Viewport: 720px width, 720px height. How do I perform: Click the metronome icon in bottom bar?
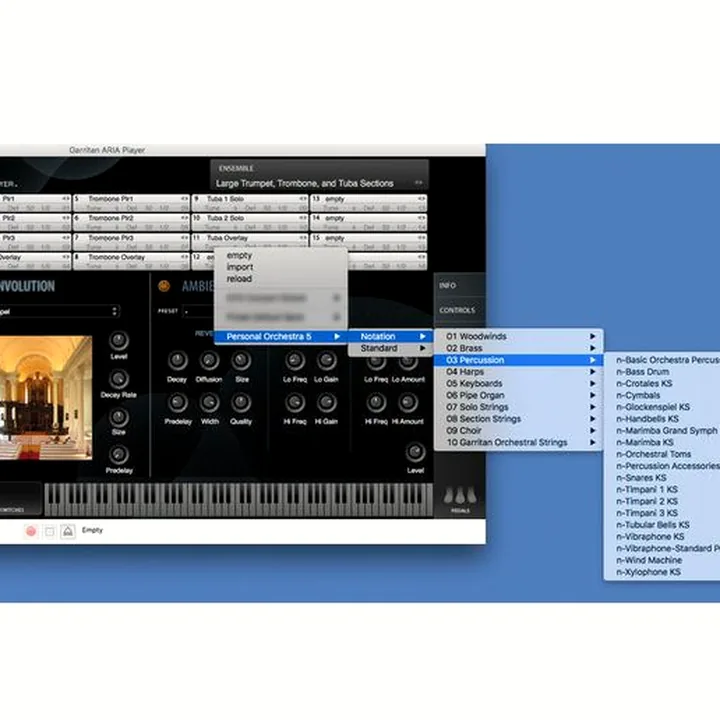68,531
